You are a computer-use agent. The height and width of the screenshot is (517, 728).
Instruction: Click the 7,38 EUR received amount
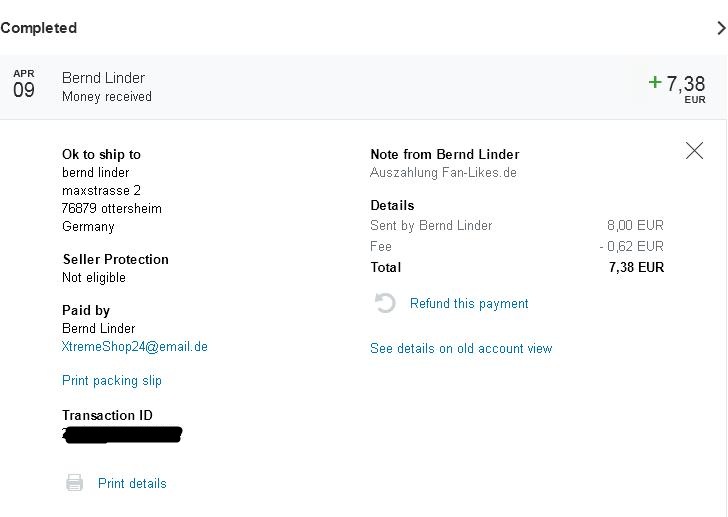[686, 85]
